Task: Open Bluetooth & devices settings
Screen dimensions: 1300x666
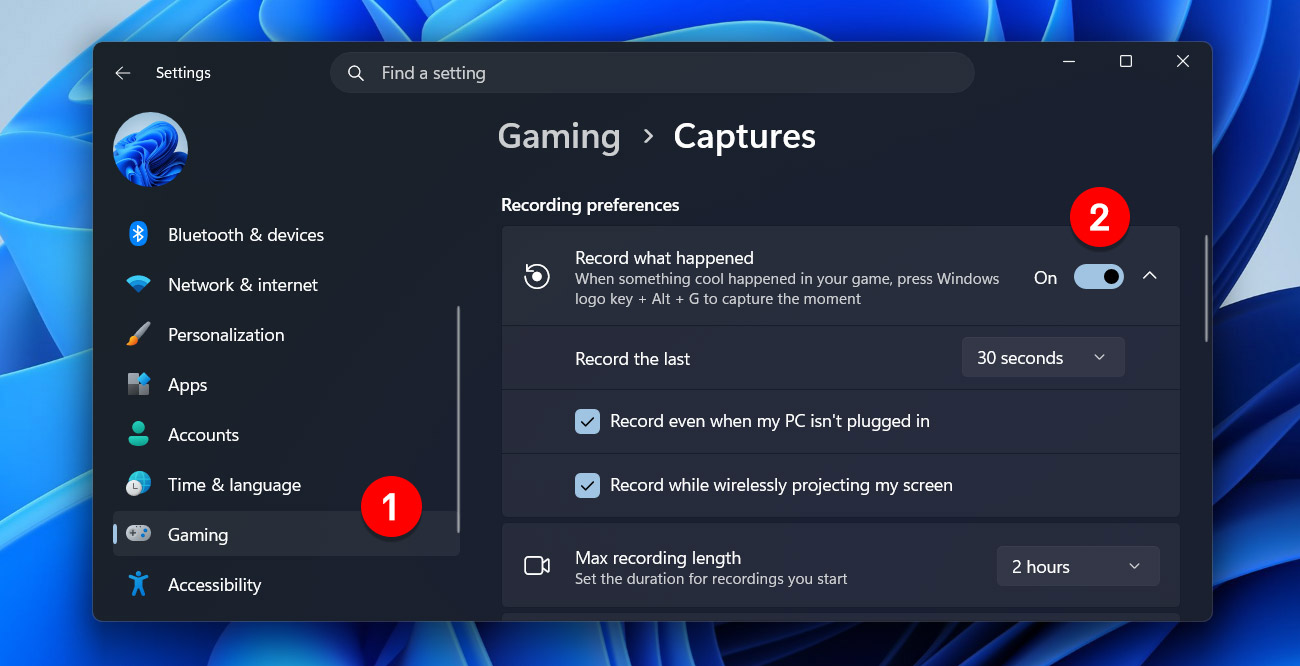Action: pyautogui.click(x=286, y=235)
